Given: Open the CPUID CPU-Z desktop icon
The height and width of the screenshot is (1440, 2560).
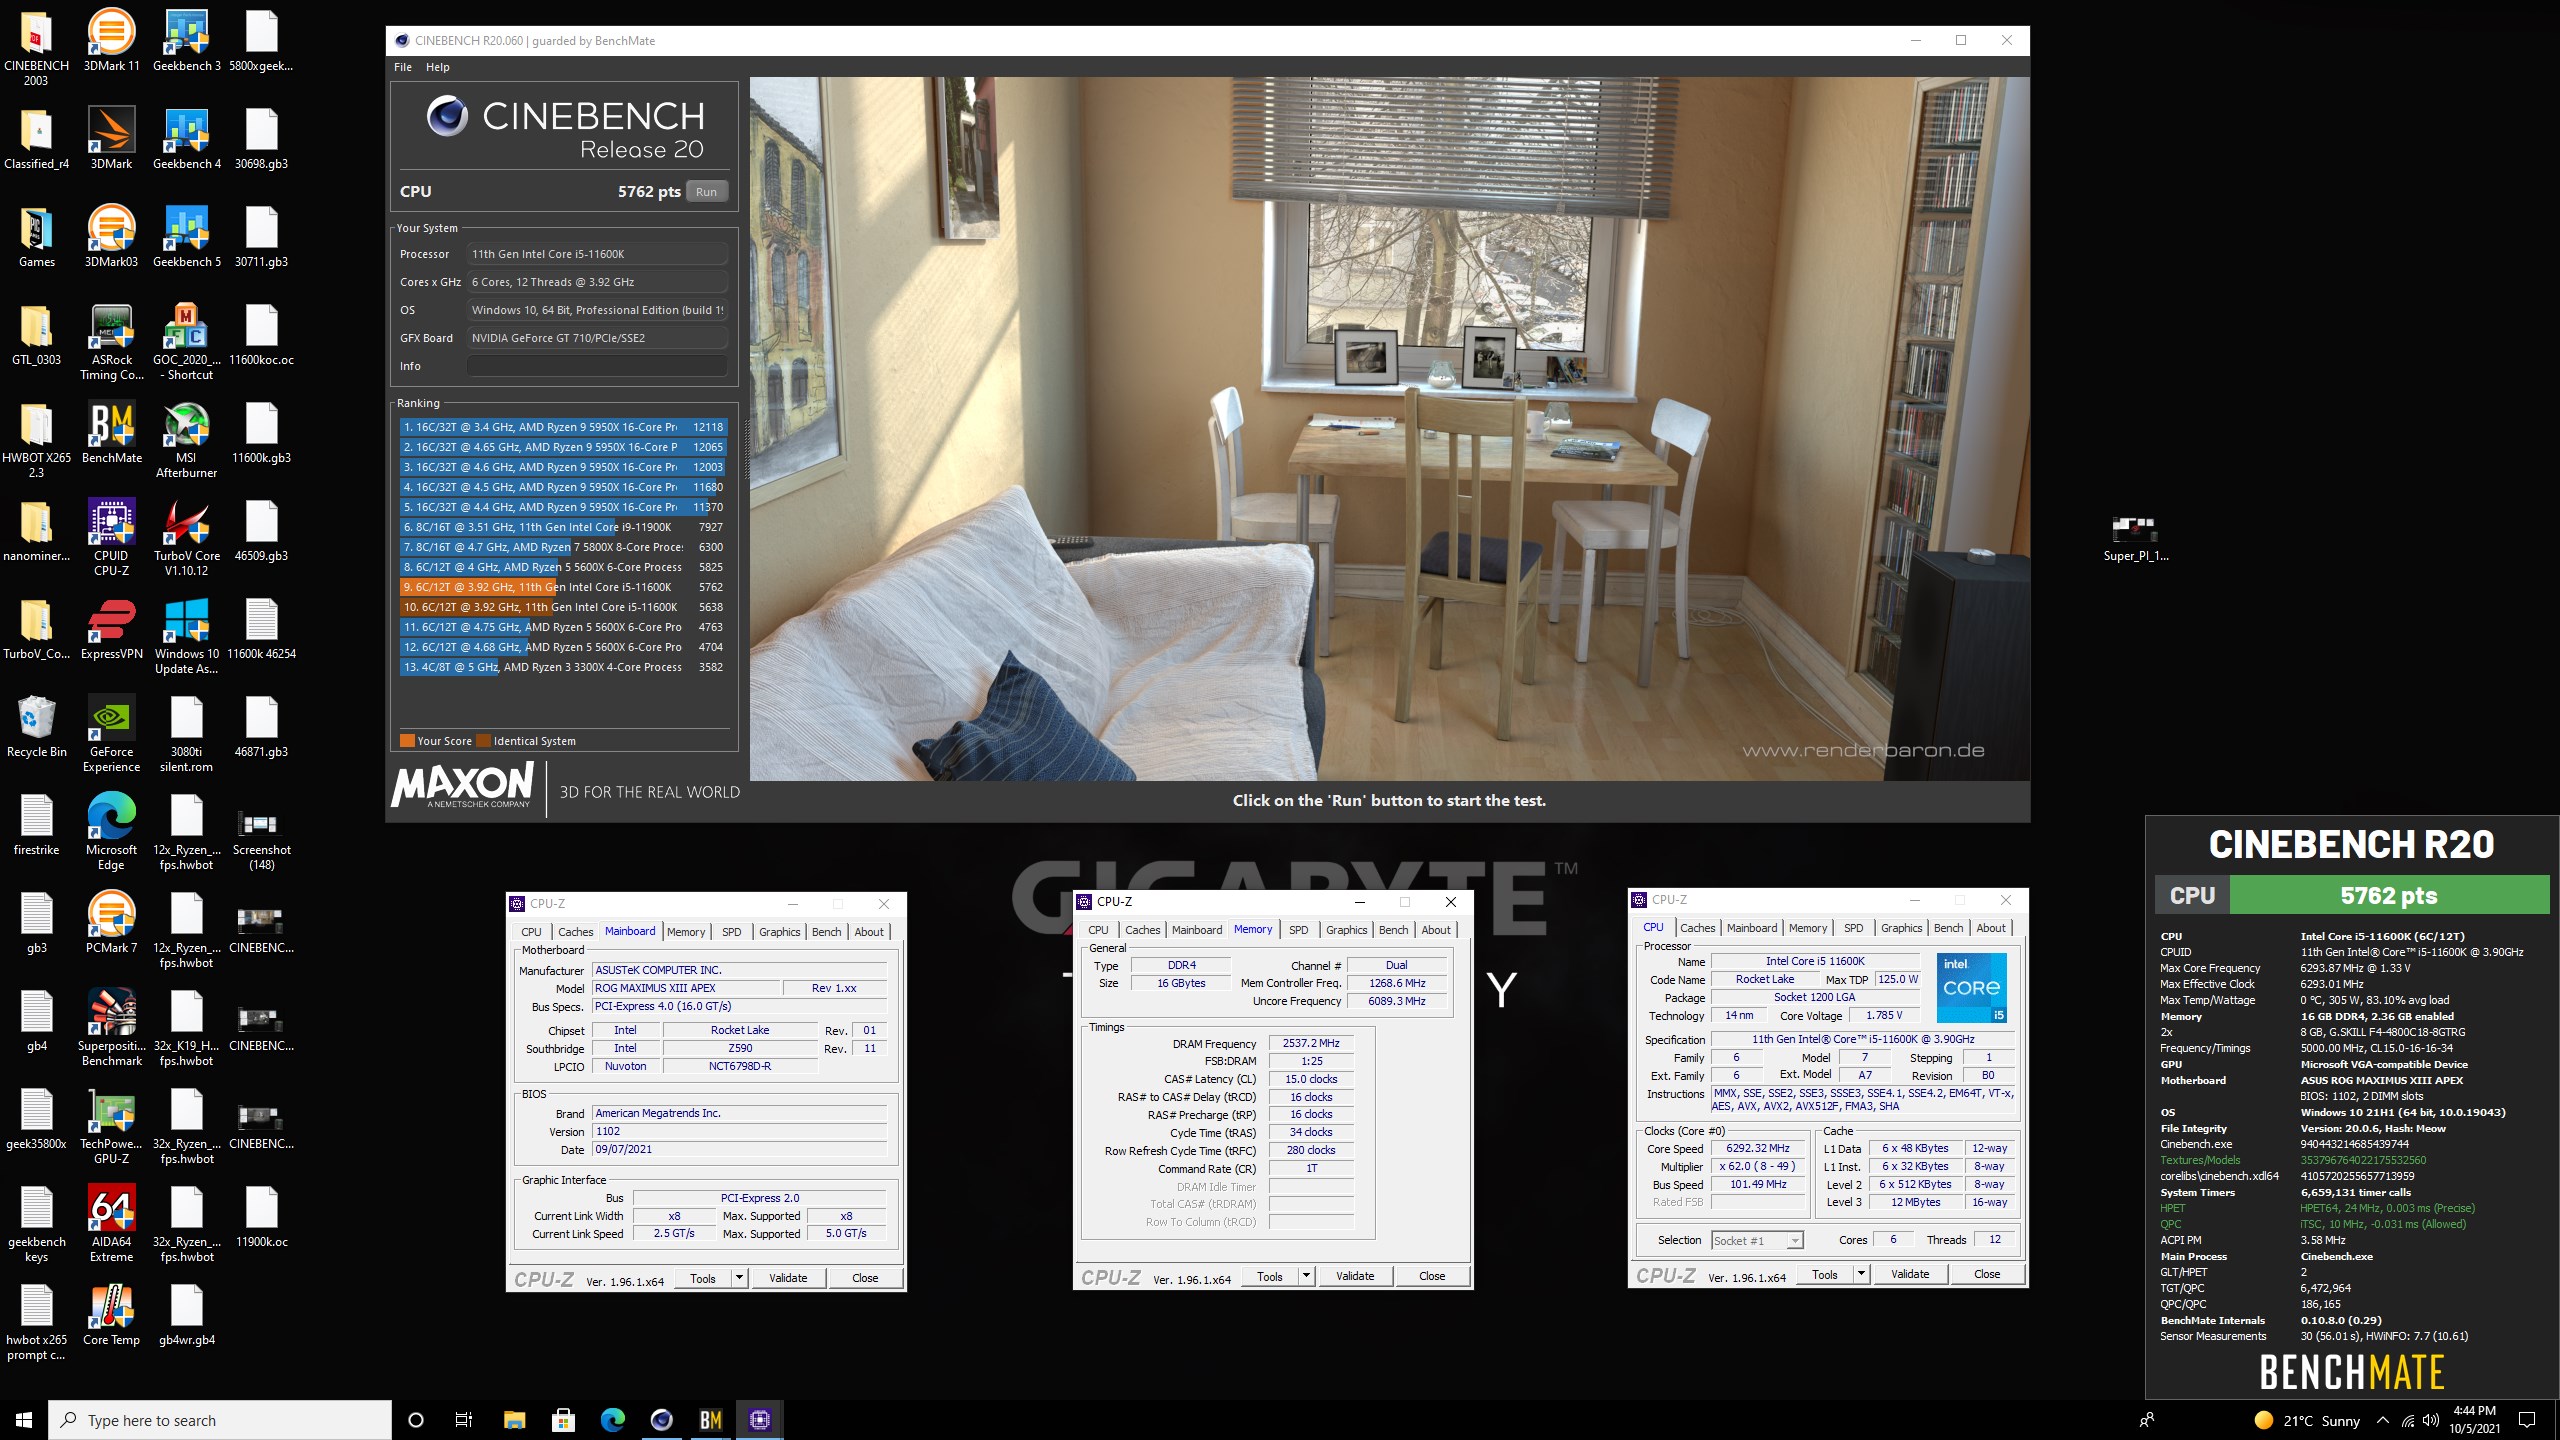Looking at the screenshot, I should pos(111,538).
